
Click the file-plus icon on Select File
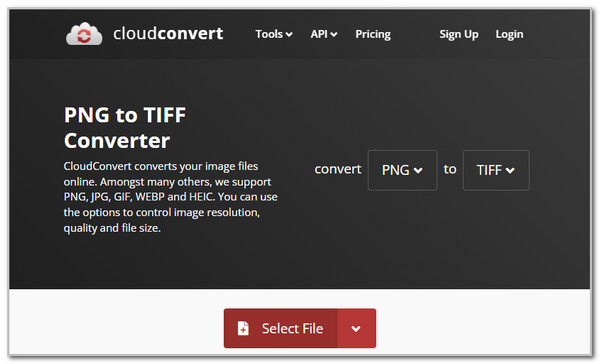243,328
